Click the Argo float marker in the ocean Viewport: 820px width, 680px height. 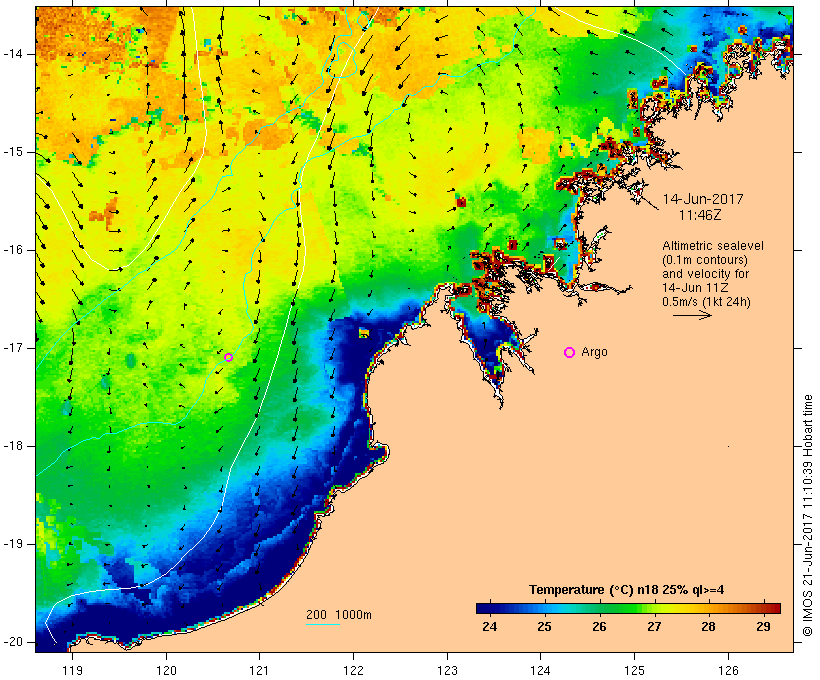[x=229, y=357]
